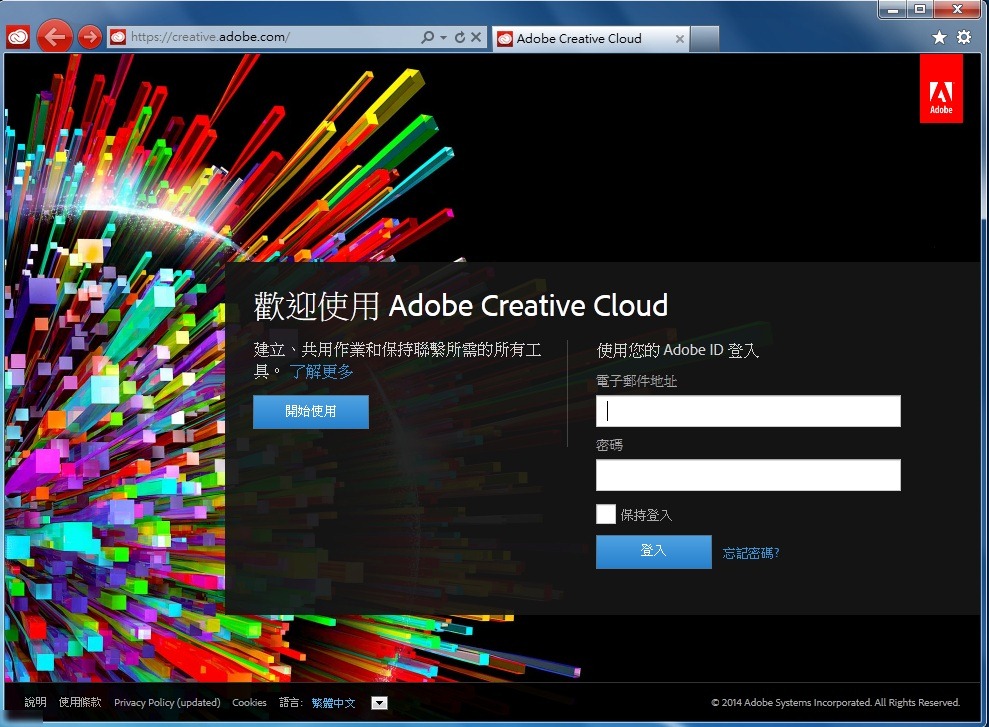This screenshot has height=727, width=989.
Task: Click the Creative Cloud icon in browser corner
Action: tap(18, 37)
